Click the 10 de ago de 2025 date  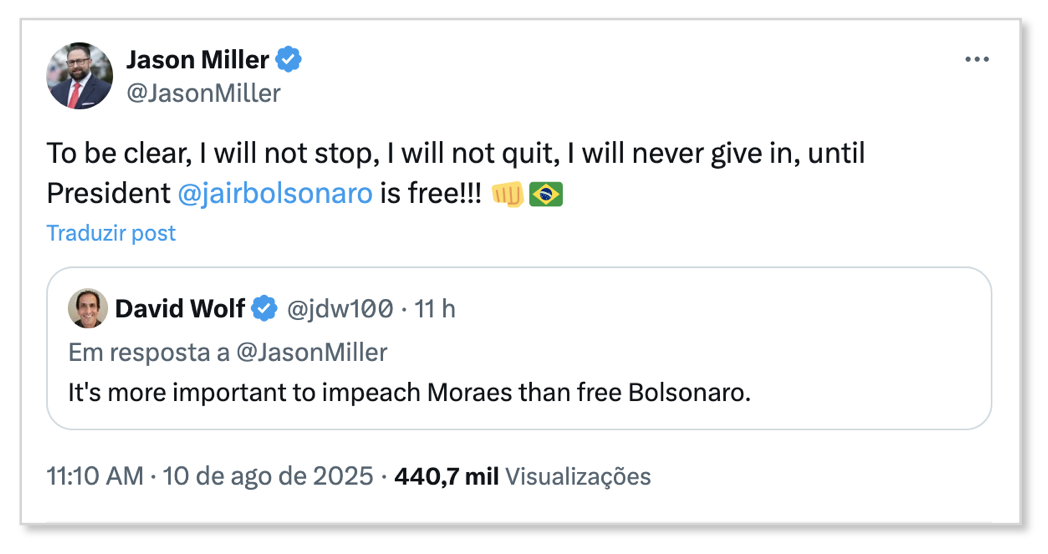[267, 476]
